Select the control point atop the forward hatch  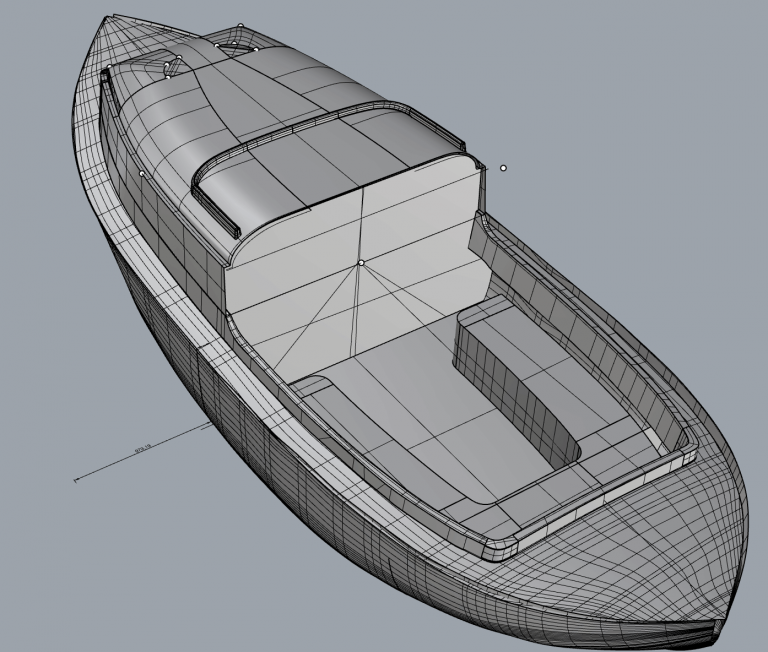[241, 26]
